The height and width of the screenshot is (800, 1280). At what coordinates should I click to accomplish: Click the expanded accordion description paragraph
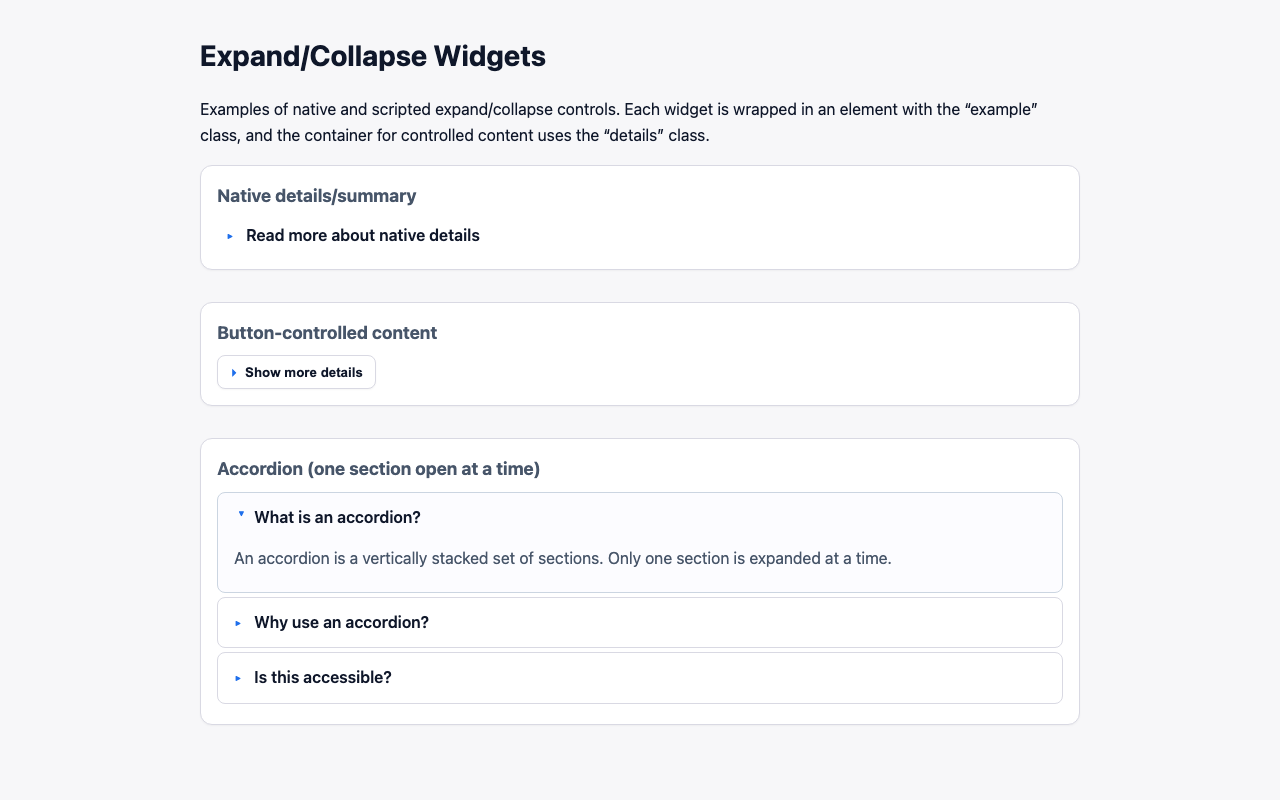coord(563,558)
